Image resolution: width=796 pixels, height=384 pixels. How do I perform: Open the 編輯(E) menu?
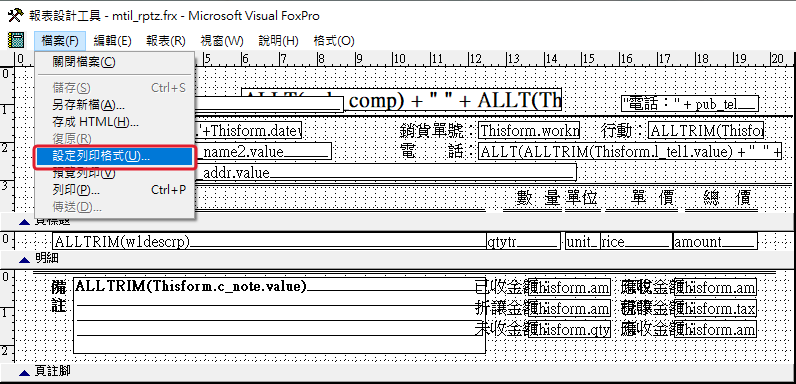[x=113, y=41]
